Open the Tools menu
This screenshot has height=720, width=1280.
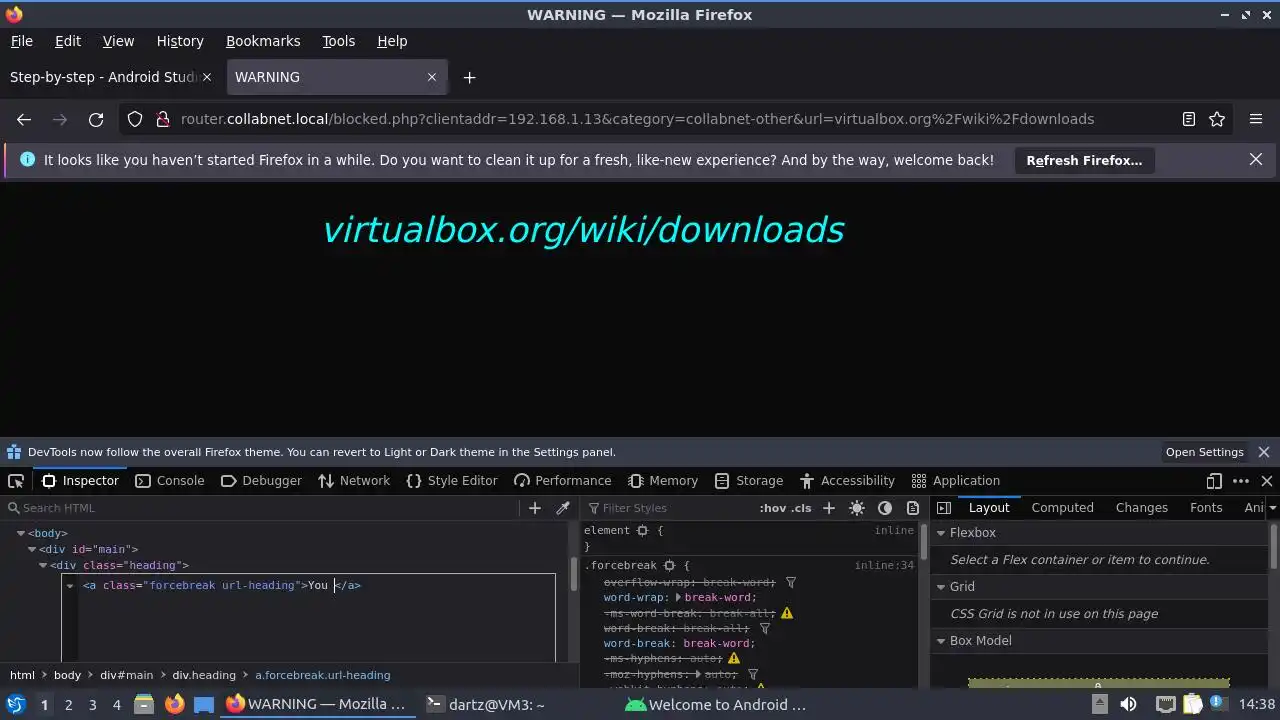[338, 41]
